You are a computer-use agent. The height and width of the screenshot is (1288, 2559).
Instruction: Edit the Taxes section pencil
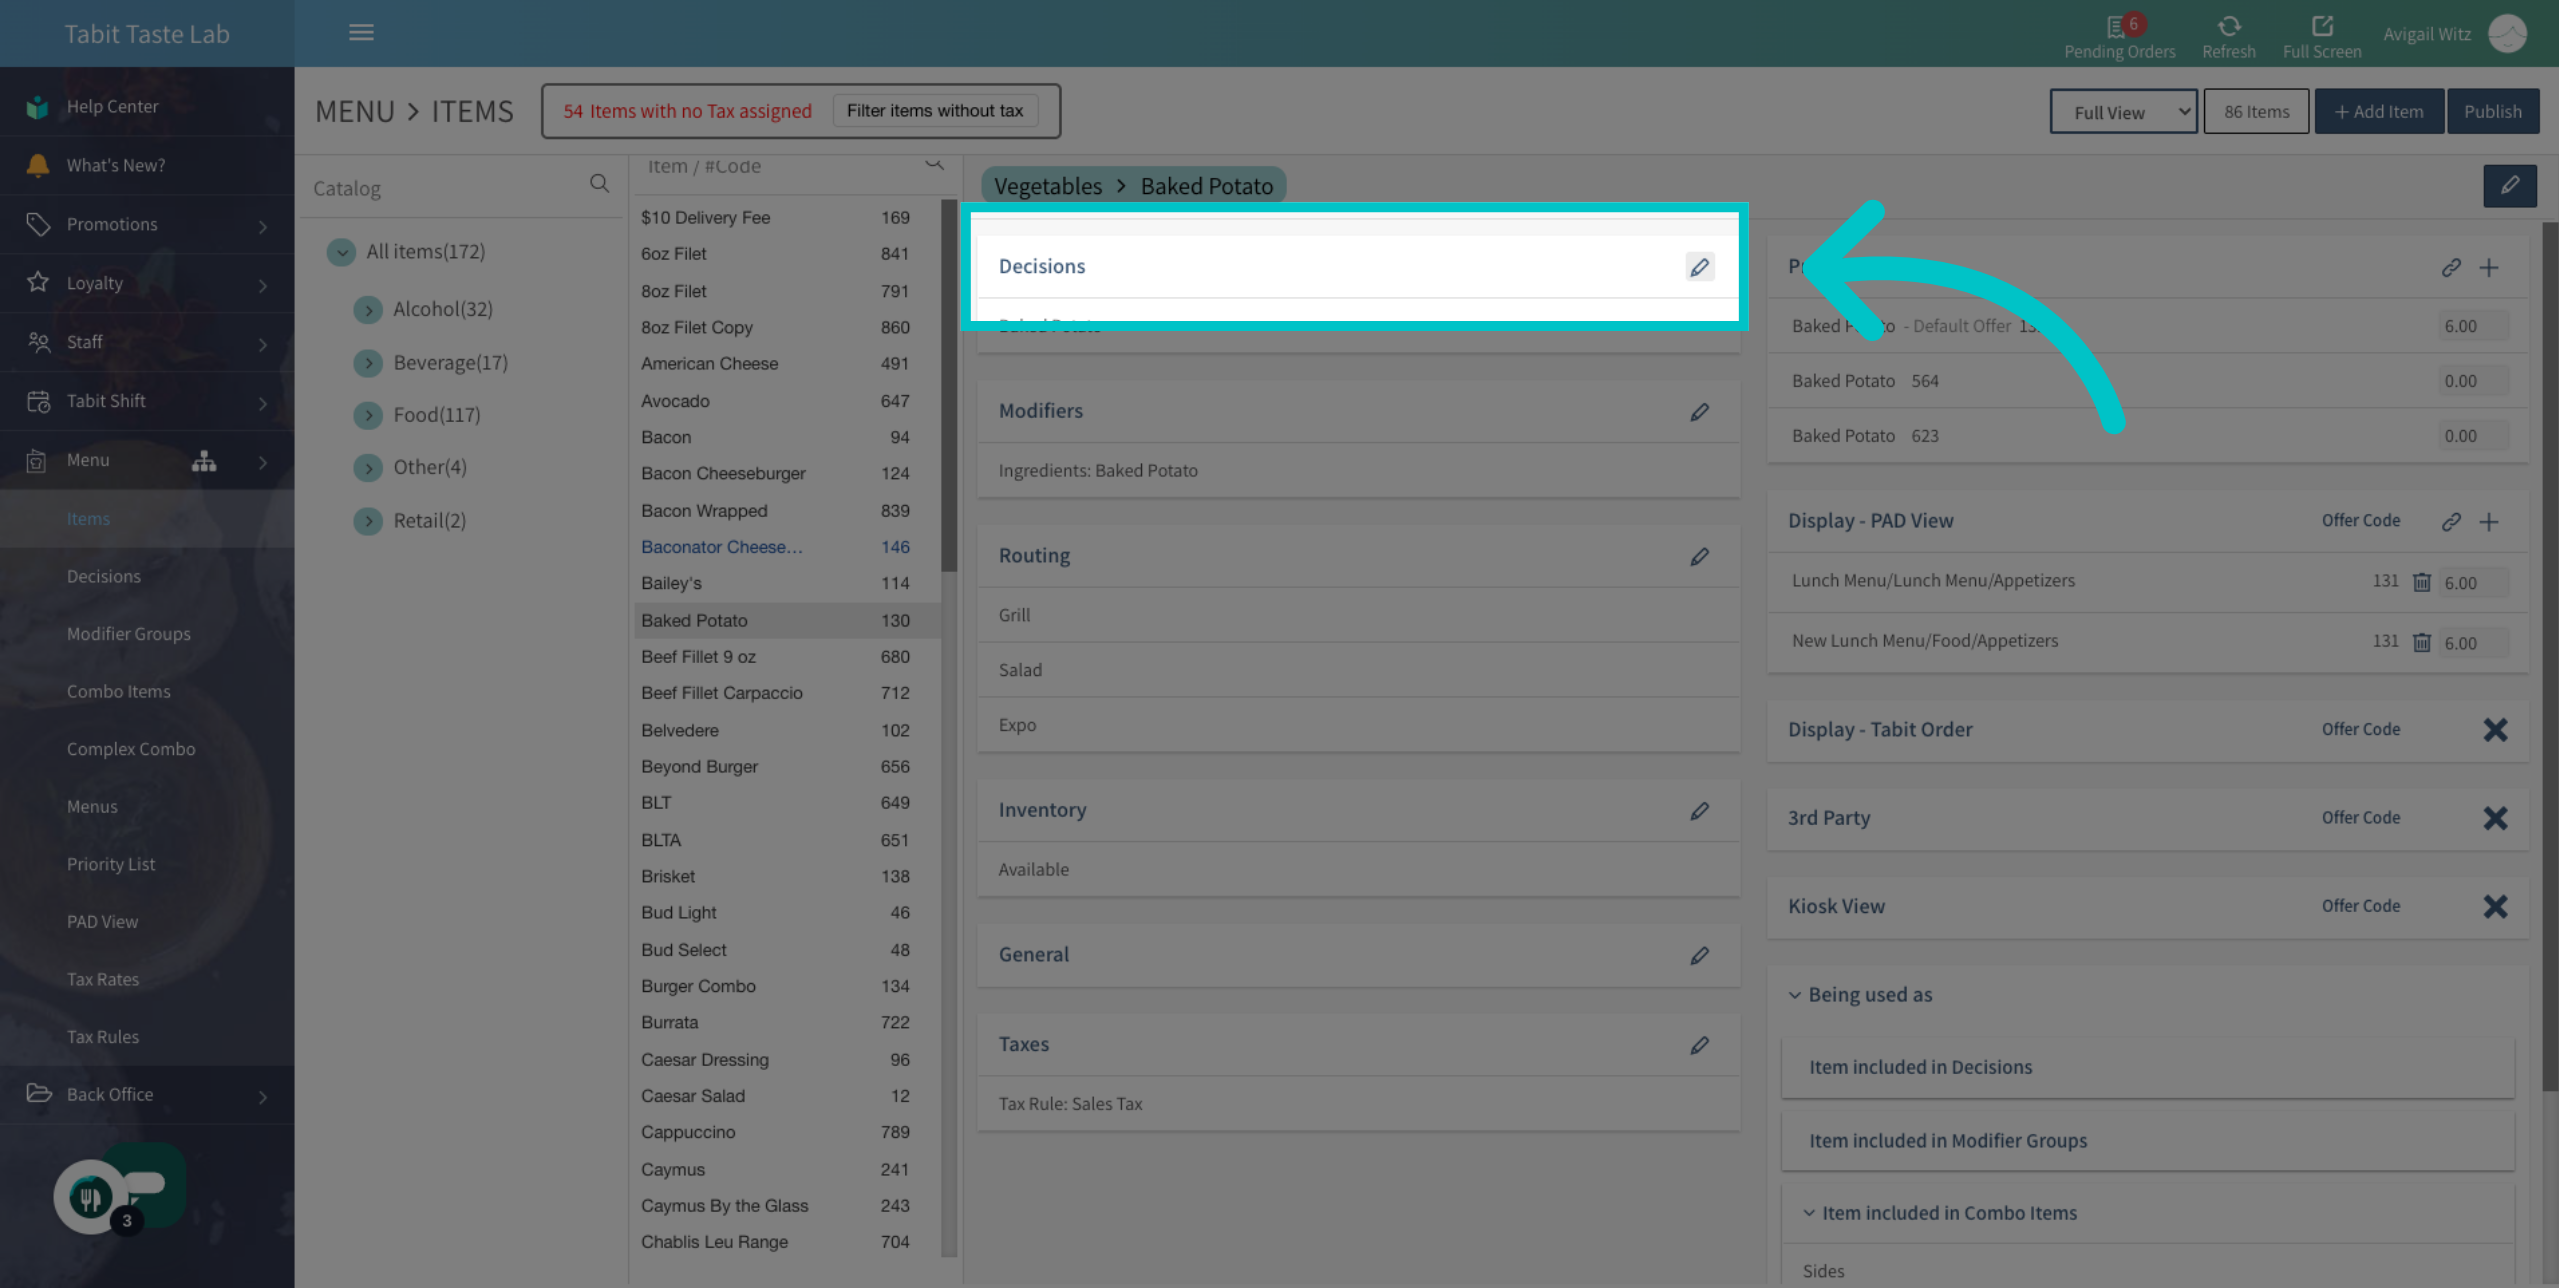coord(1699,1045)
